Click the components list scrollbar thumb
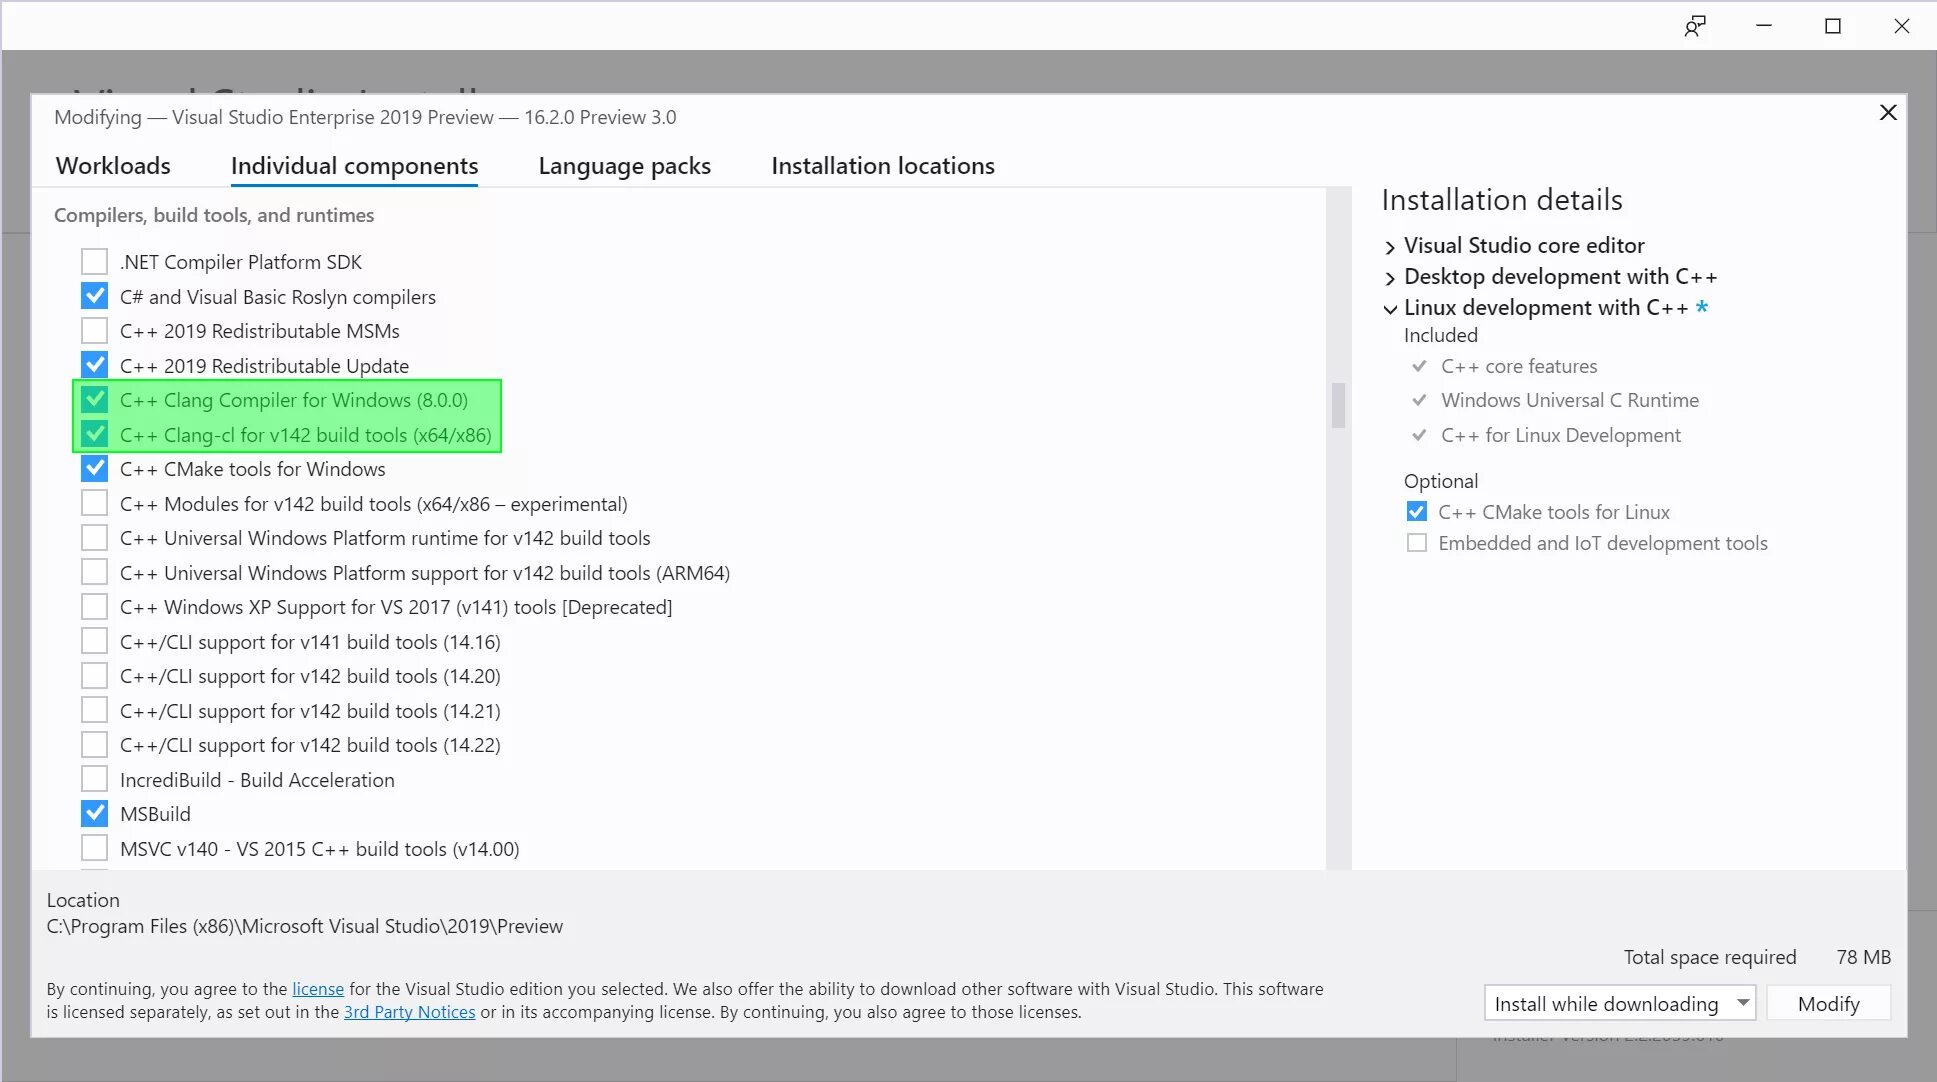 (x=1338, y=405)
